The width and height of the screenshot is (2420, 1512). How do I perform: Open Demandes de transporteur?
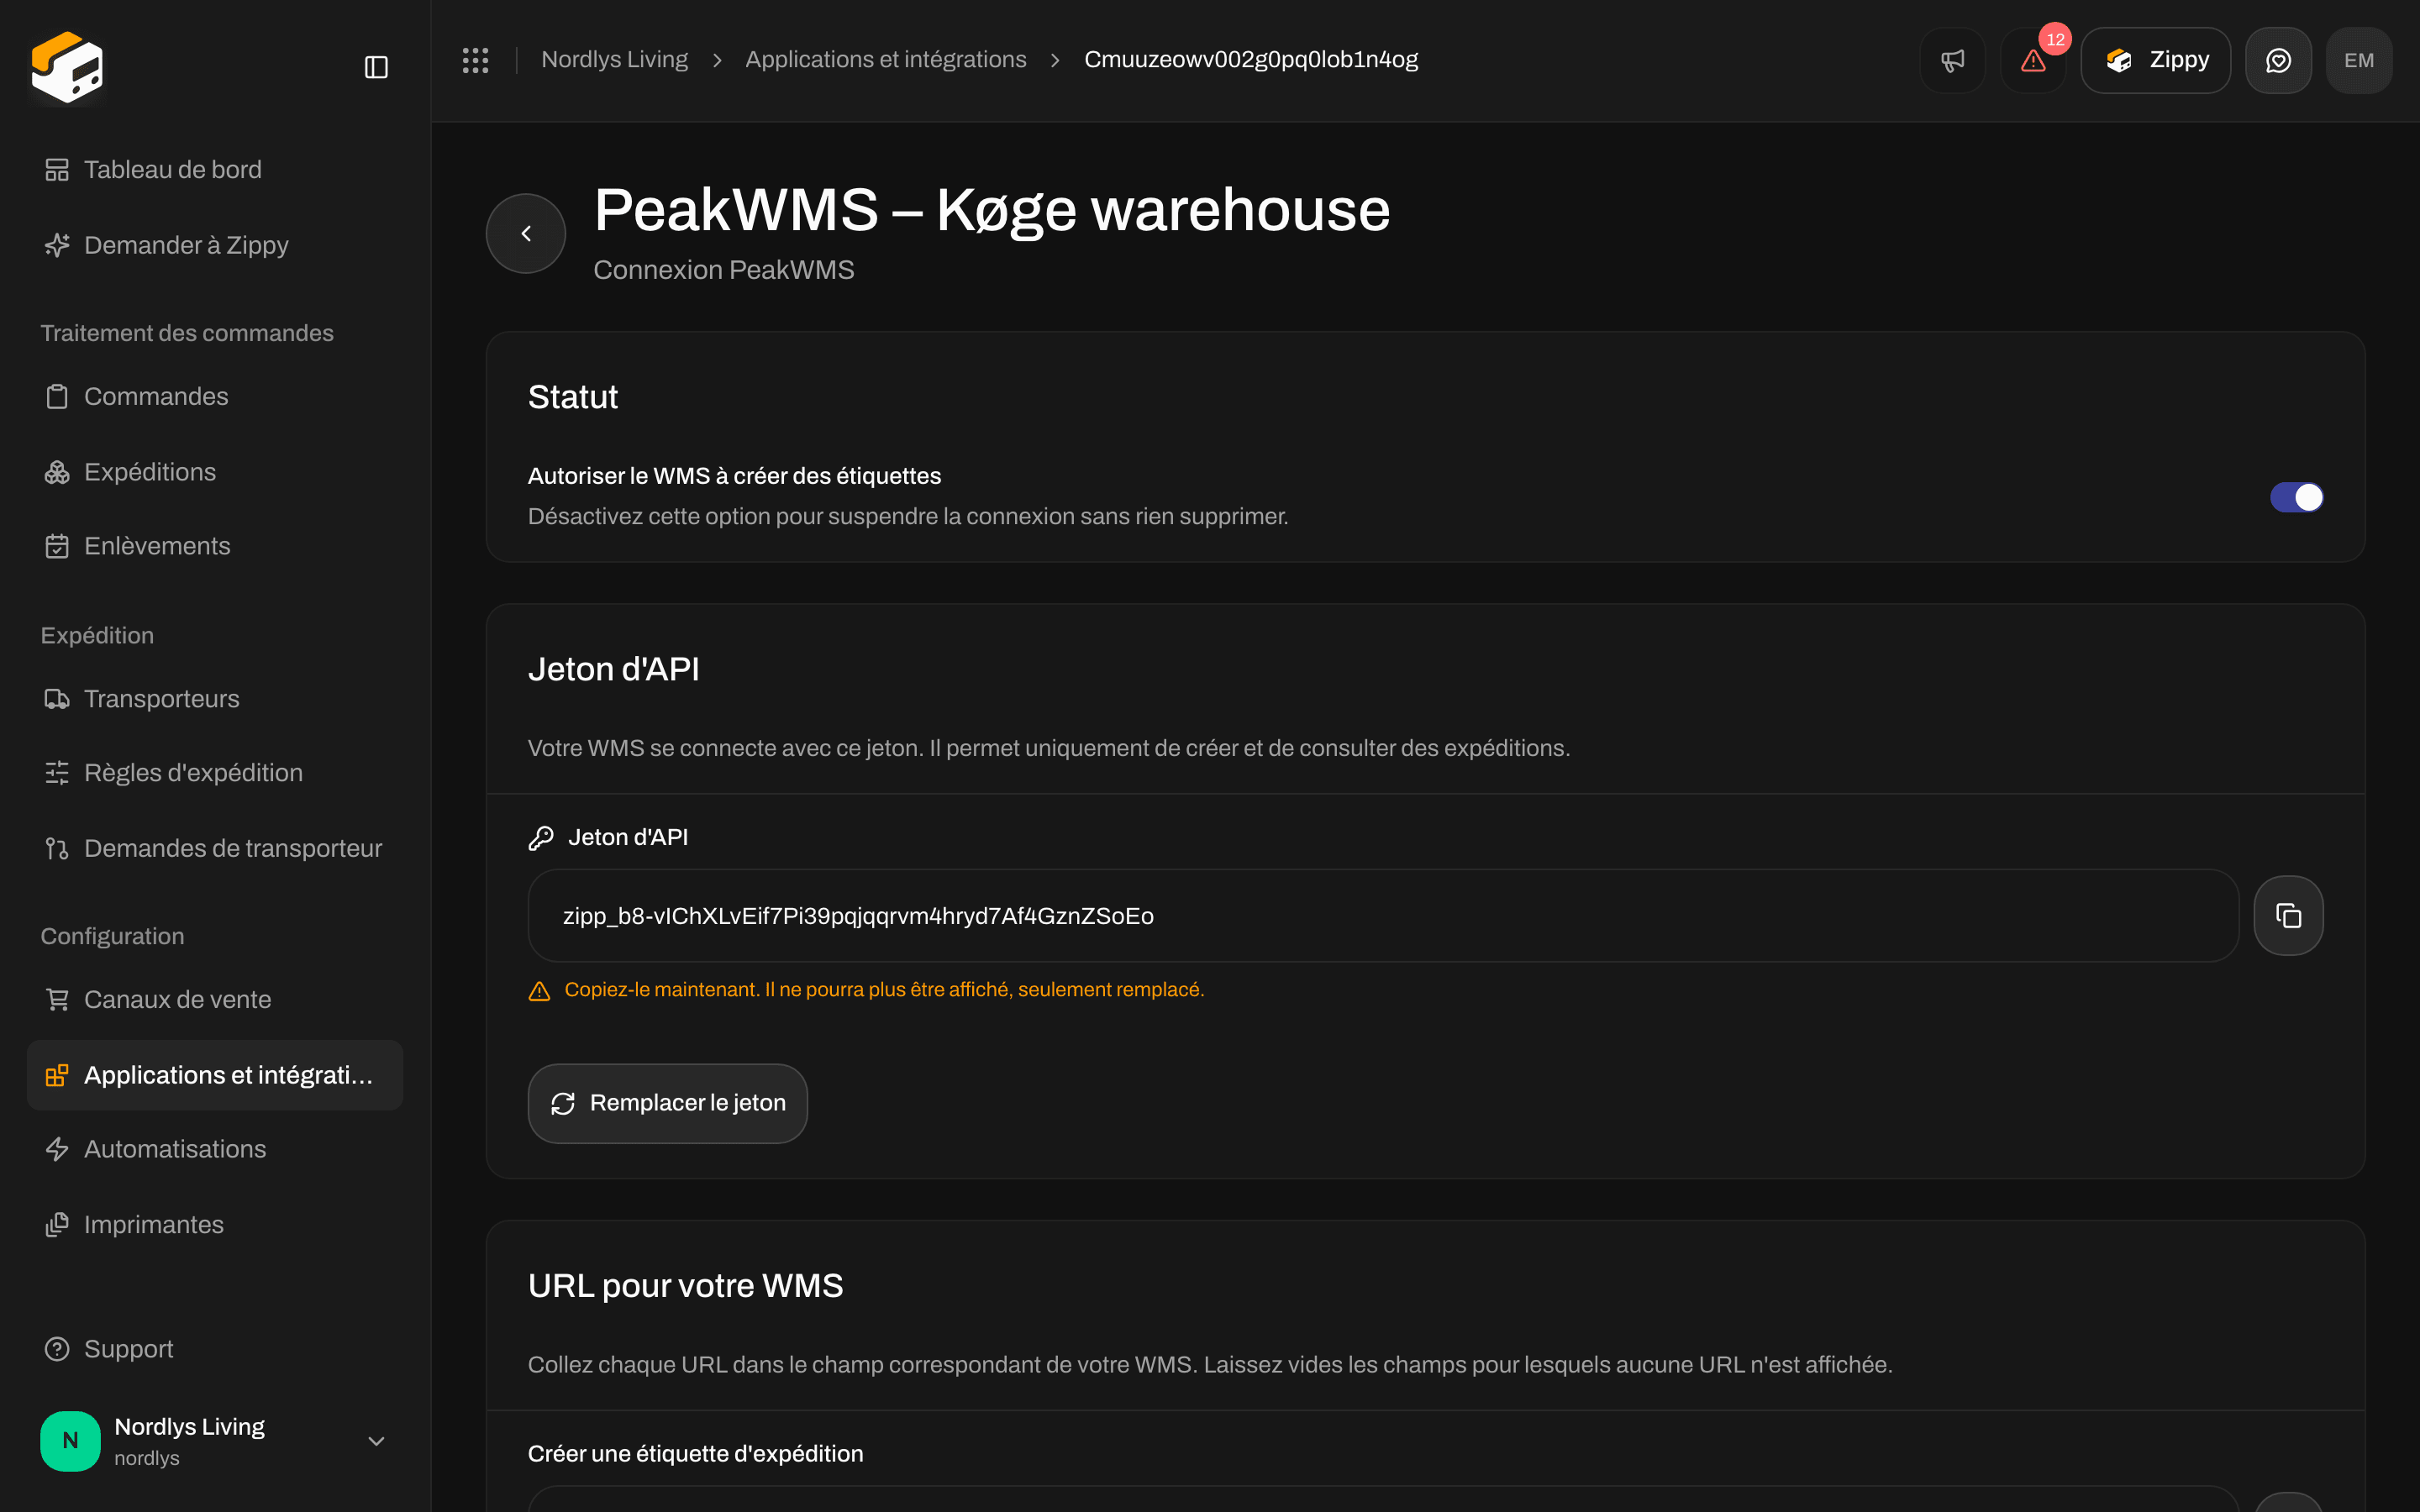tap(215, 848)
